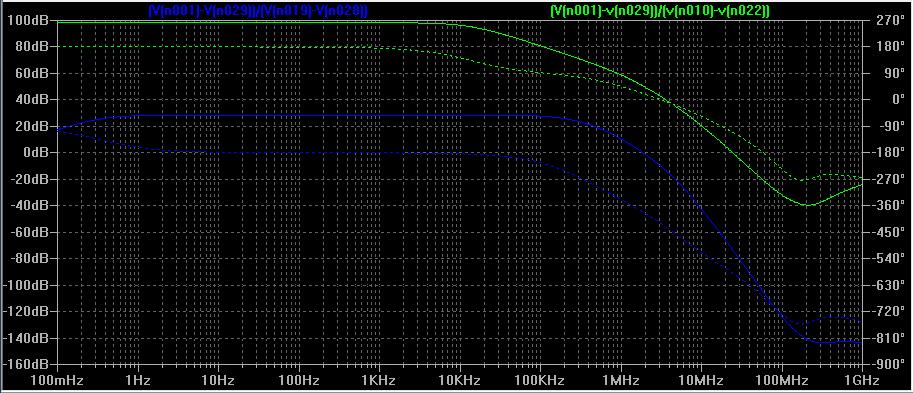Click the -450° phase axis label
The image size is (913, 393).
pos(887,232)
